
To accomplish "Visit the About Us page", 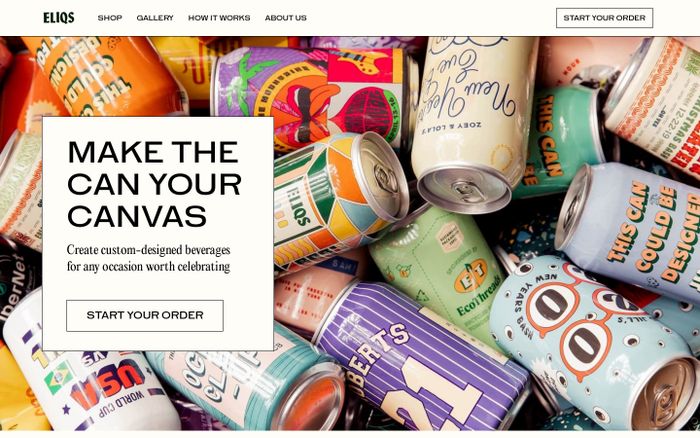I will coord(286,18).
